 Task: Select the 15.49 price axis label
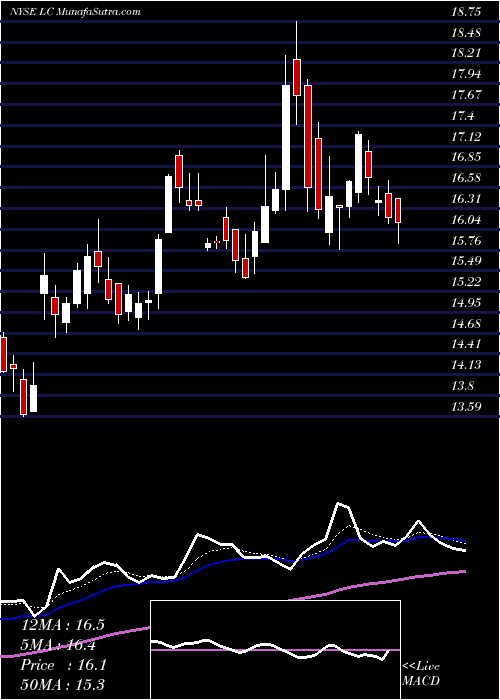pyautogui.click(x=466, y=261)
